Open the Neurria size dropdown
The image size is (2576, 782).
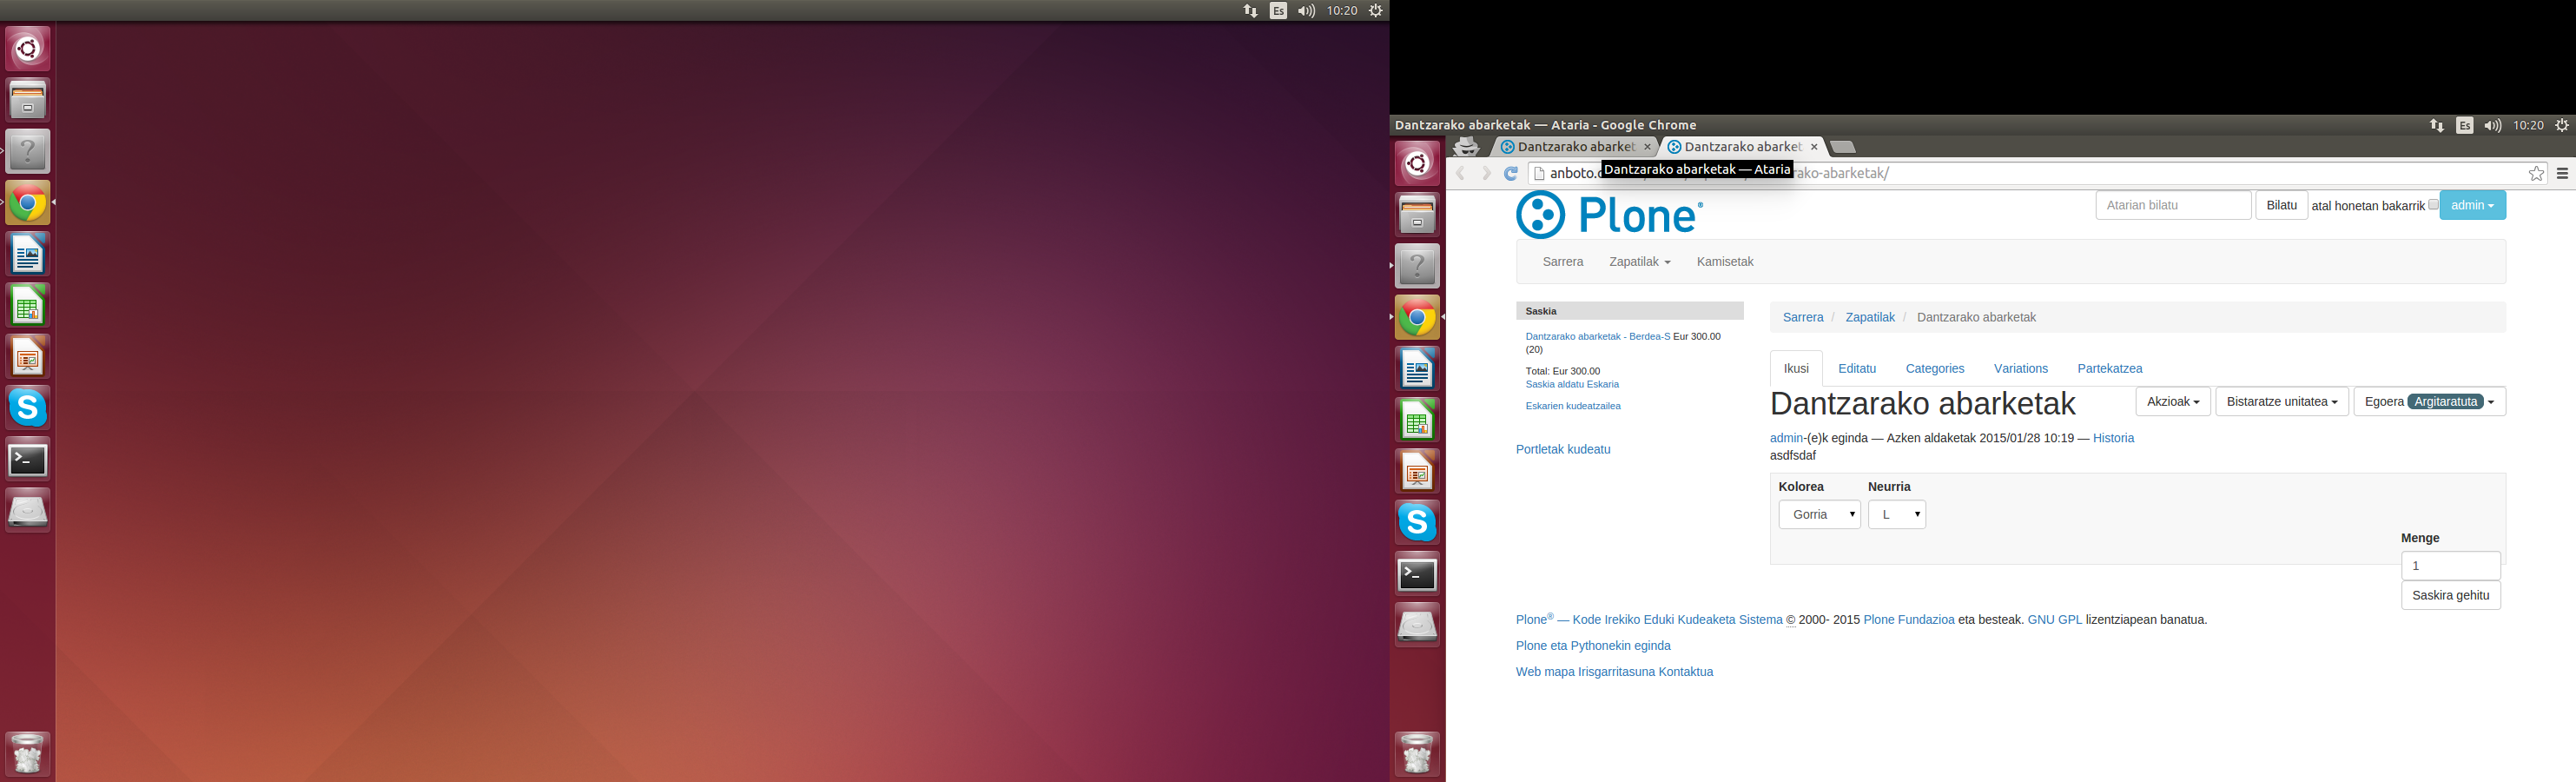[1896, 514]
